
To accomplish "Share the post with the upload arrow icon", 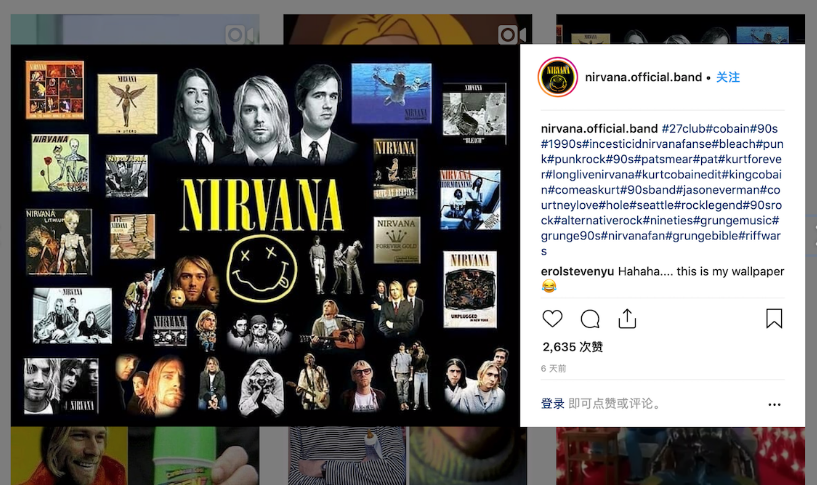I will pos(627,318).
